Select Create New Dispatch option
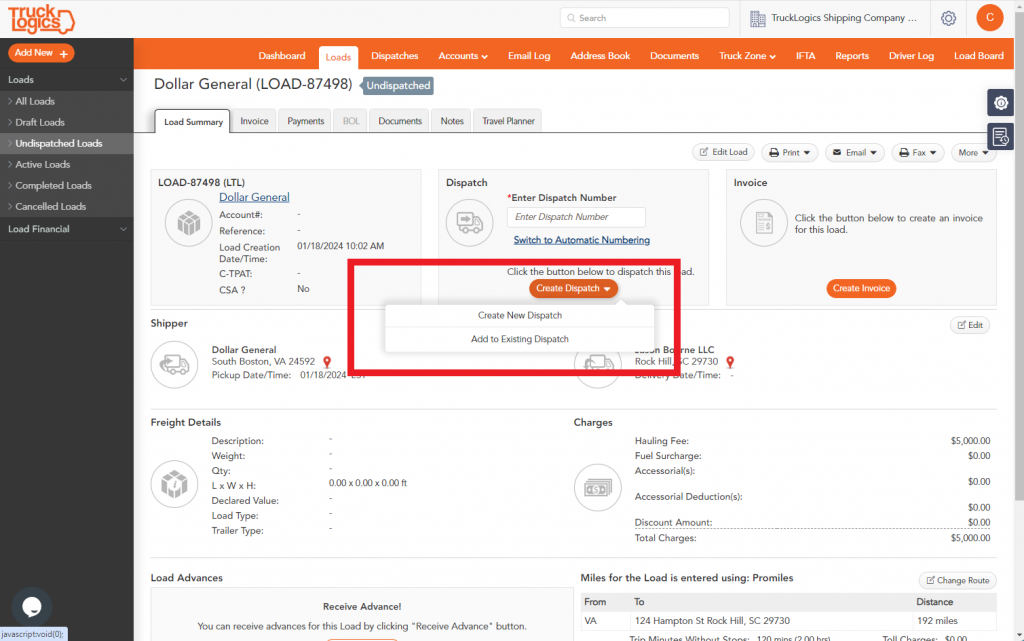1024x641 pixels. (x=520, y=315)
